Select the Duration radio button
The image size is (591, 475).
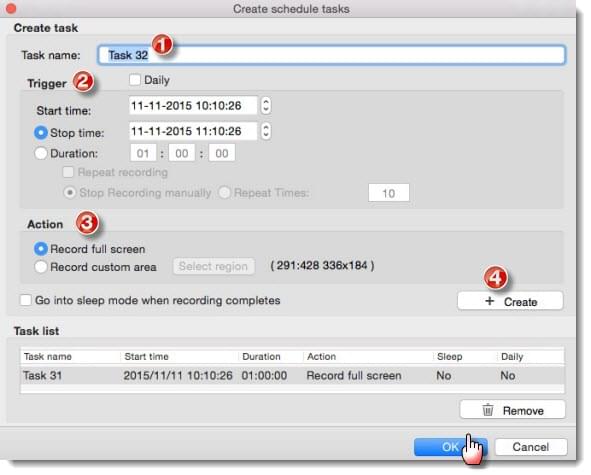point(41,153)
